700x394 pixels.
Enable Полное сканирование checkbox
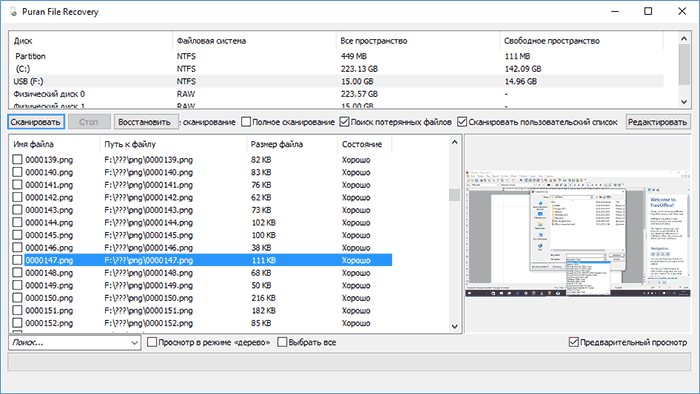point(246,122)
